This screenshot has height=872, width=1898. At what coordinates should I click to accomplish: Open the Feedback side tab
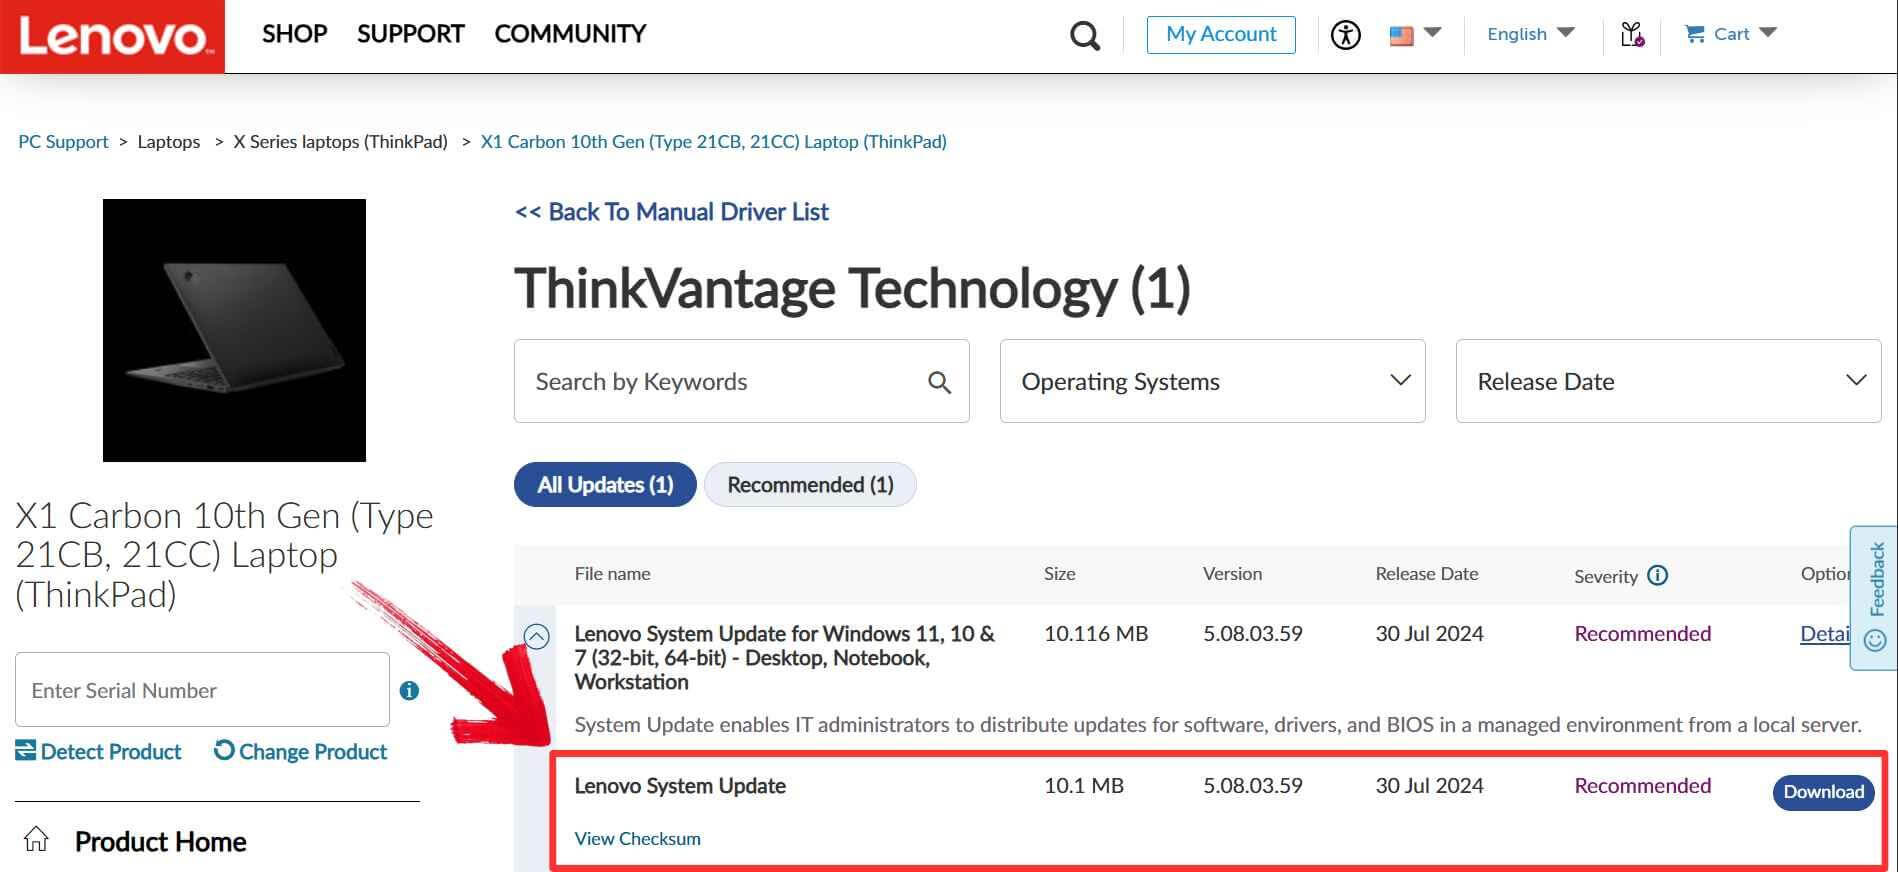(1874, 597)
